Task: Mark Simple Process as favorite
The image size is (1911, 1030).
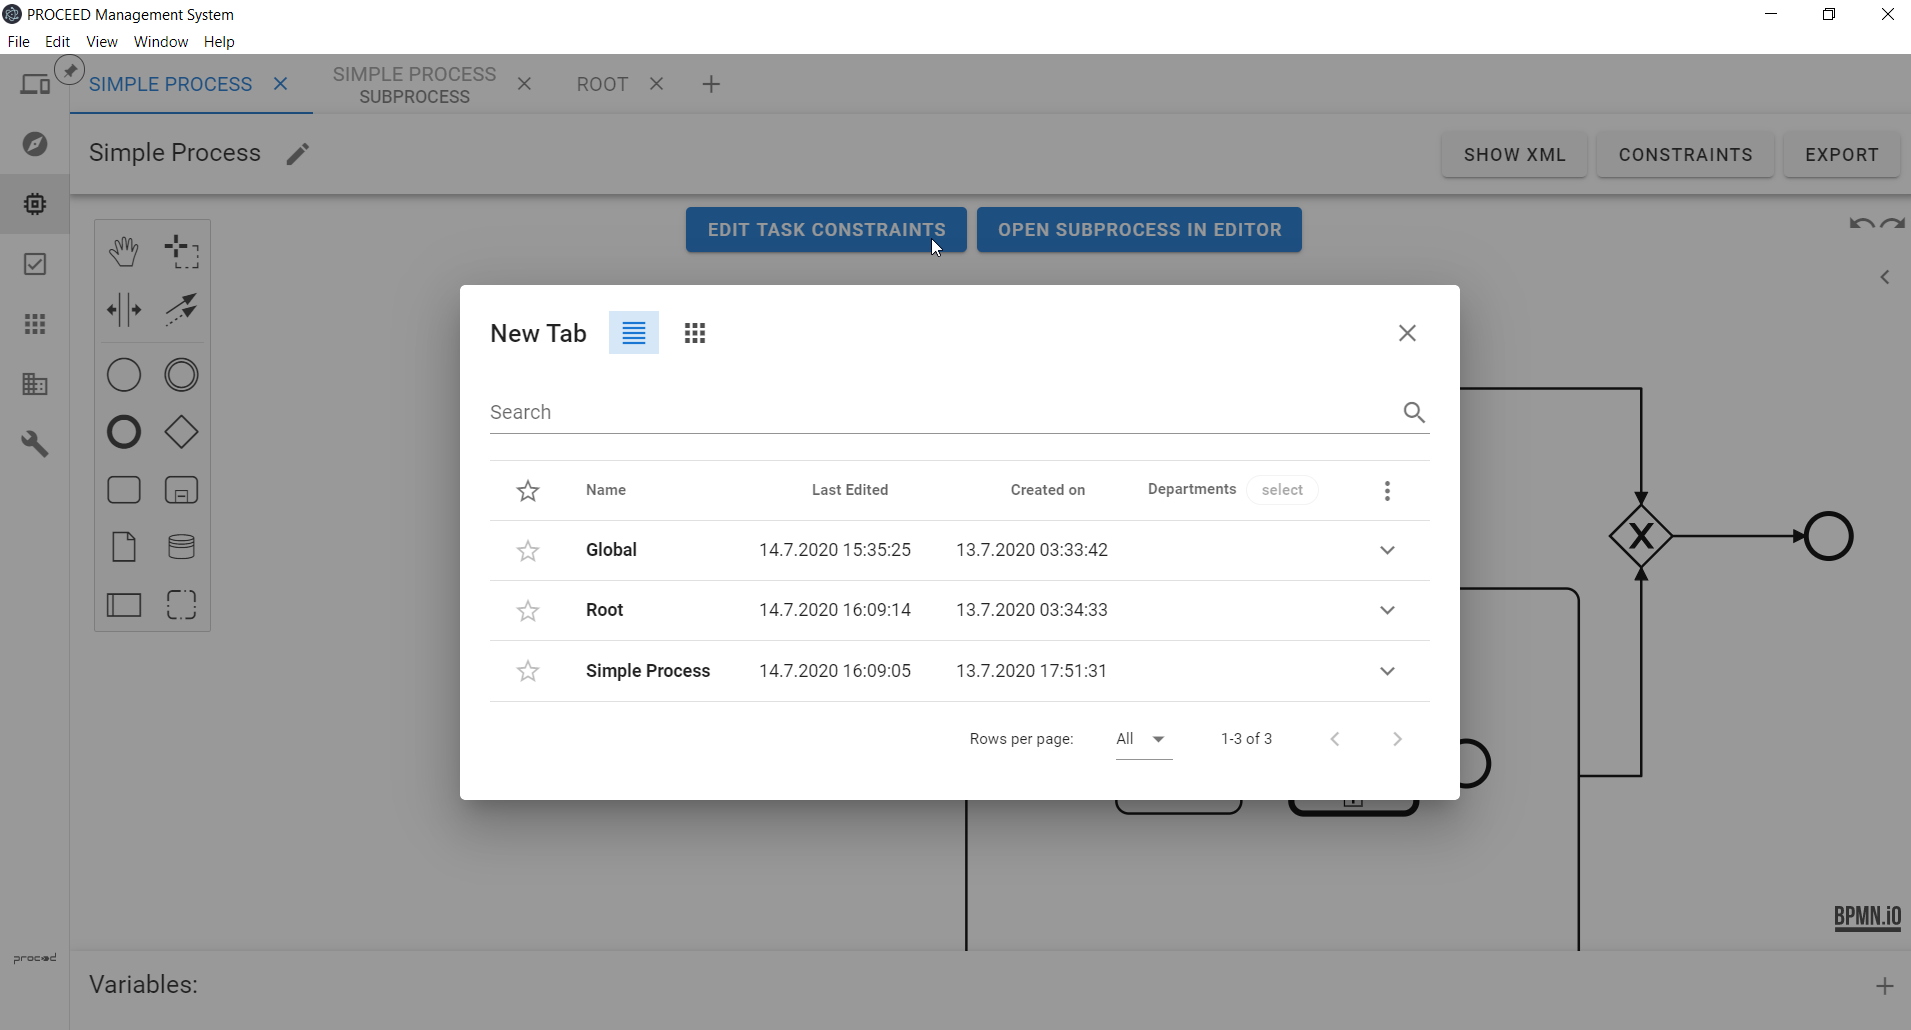Action: 528,671
